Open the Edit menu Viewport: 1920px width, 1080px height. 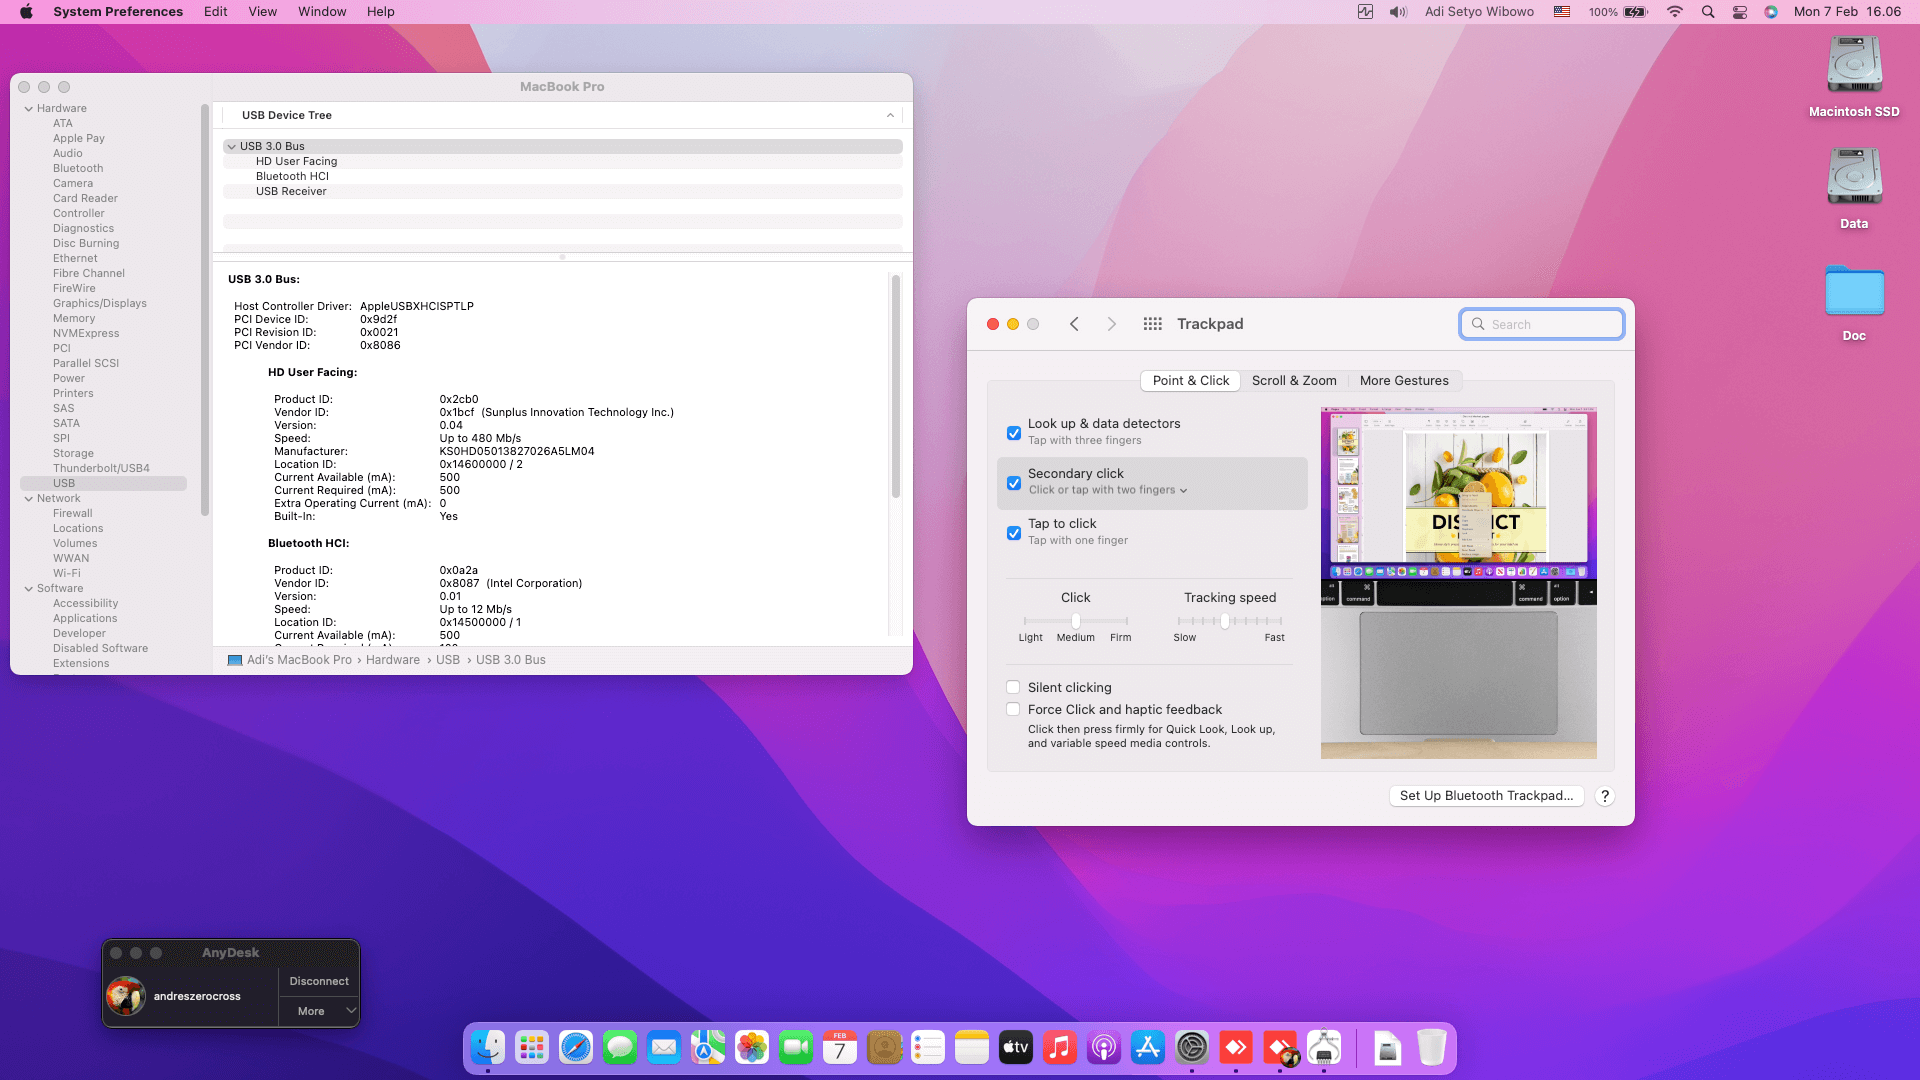pos(215,12)
